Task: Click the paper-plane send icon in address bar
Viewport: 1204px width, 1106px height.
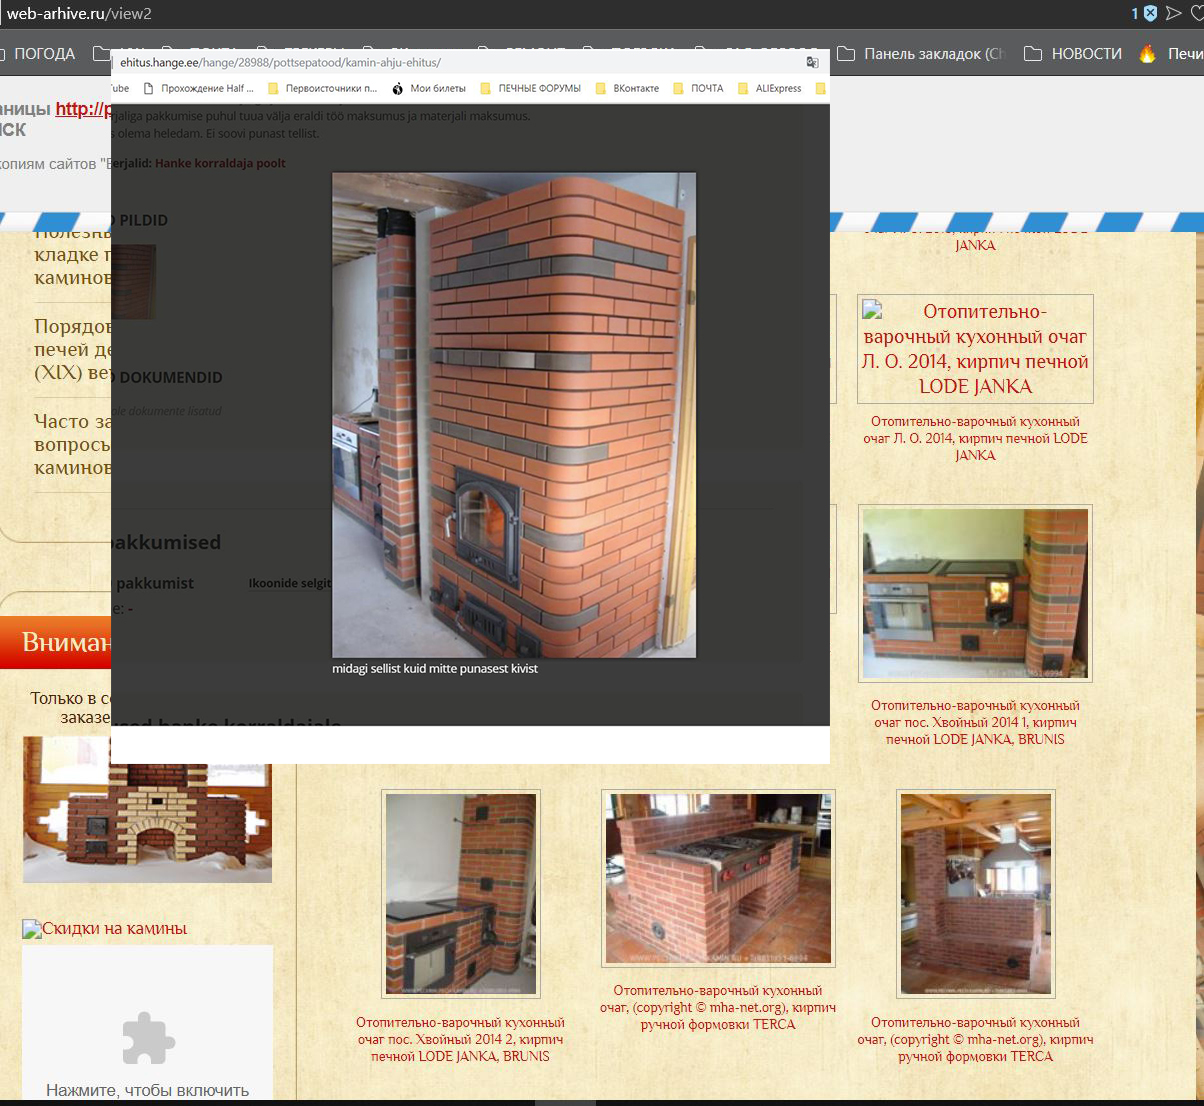Action: pos(1174,14)
